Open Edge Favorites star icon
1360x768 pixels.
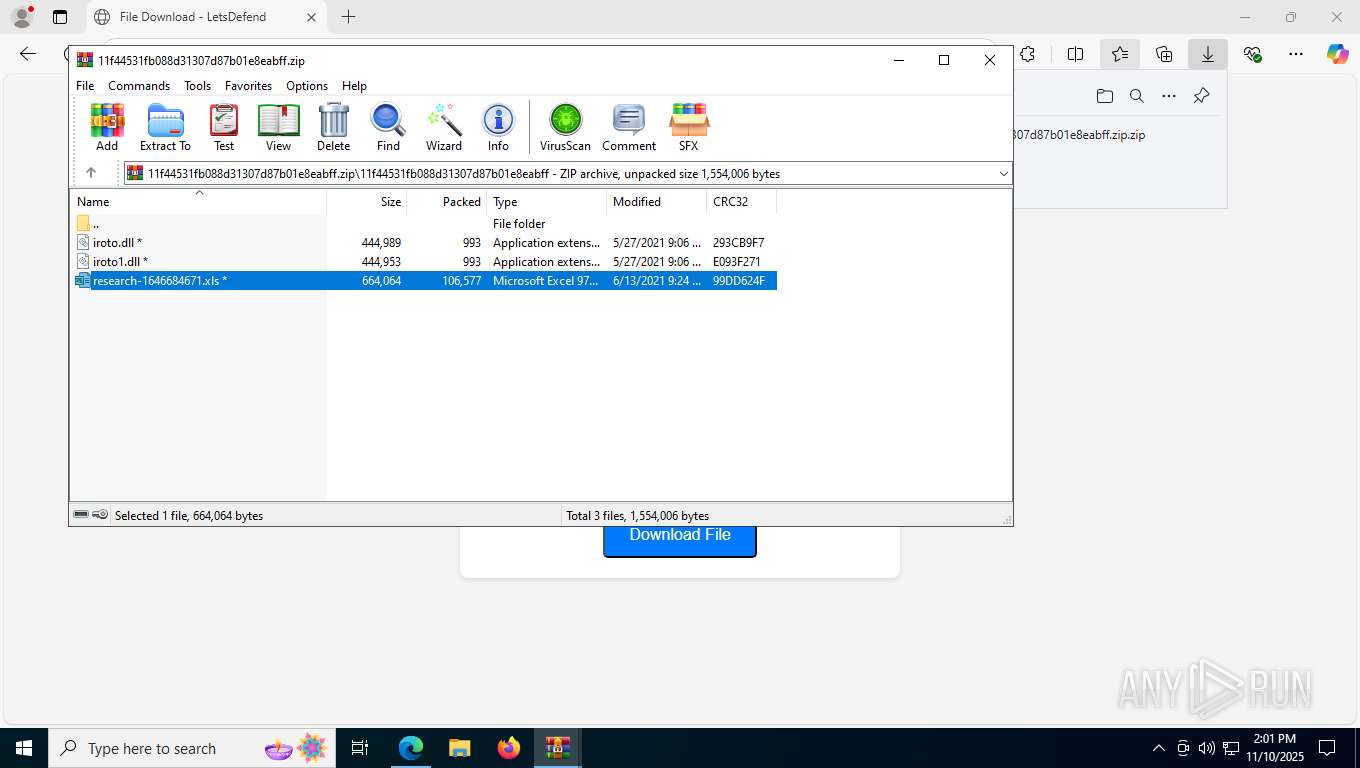(x=1120, y=54)
